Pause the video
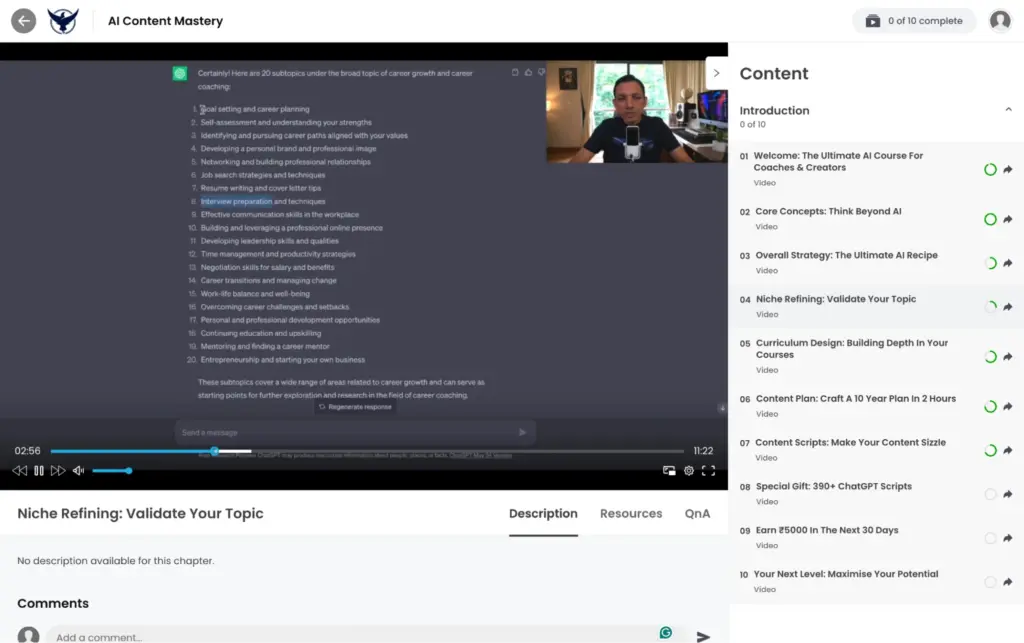This screenshot has width=1024, height=643. tap(39, 471)
